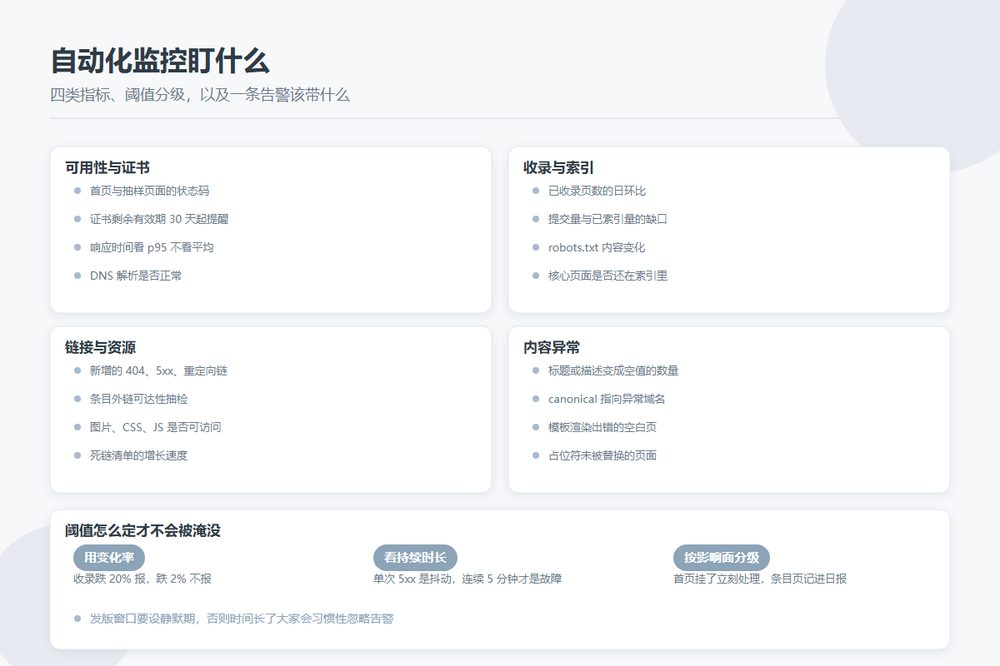Select bullet 模板渲染出错的空白页
The height and width of the screenshot is (666, 1000).
602,427
